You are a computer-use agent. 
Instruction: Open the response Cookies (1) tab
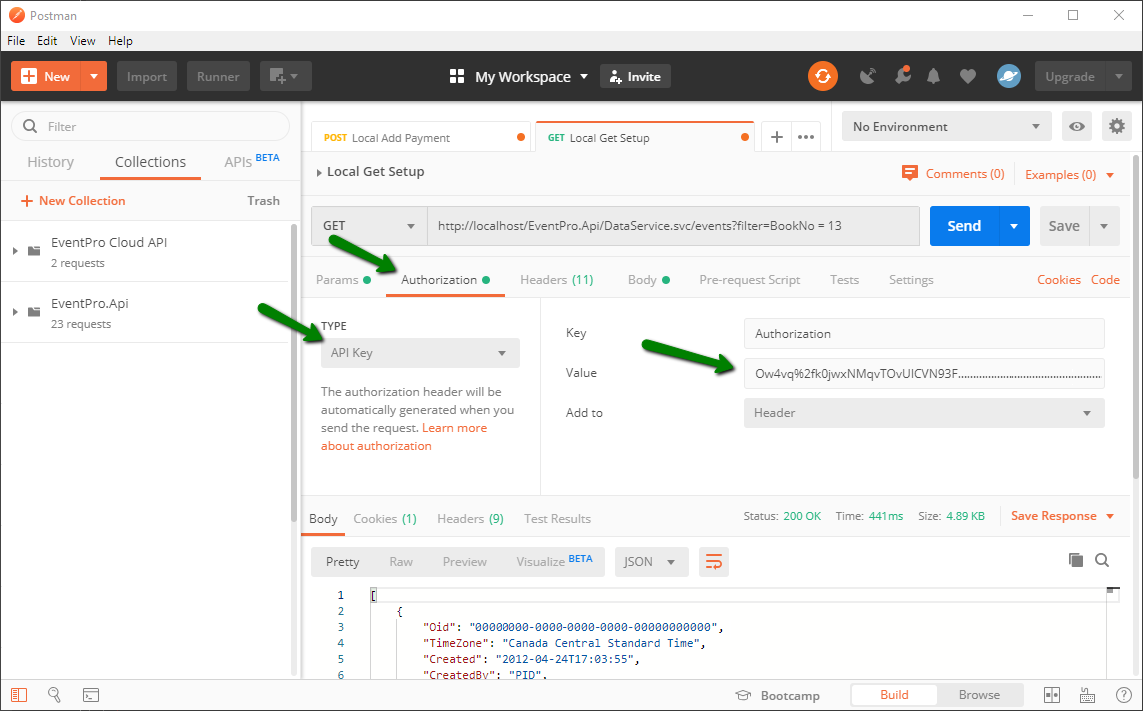pos(385,518)
